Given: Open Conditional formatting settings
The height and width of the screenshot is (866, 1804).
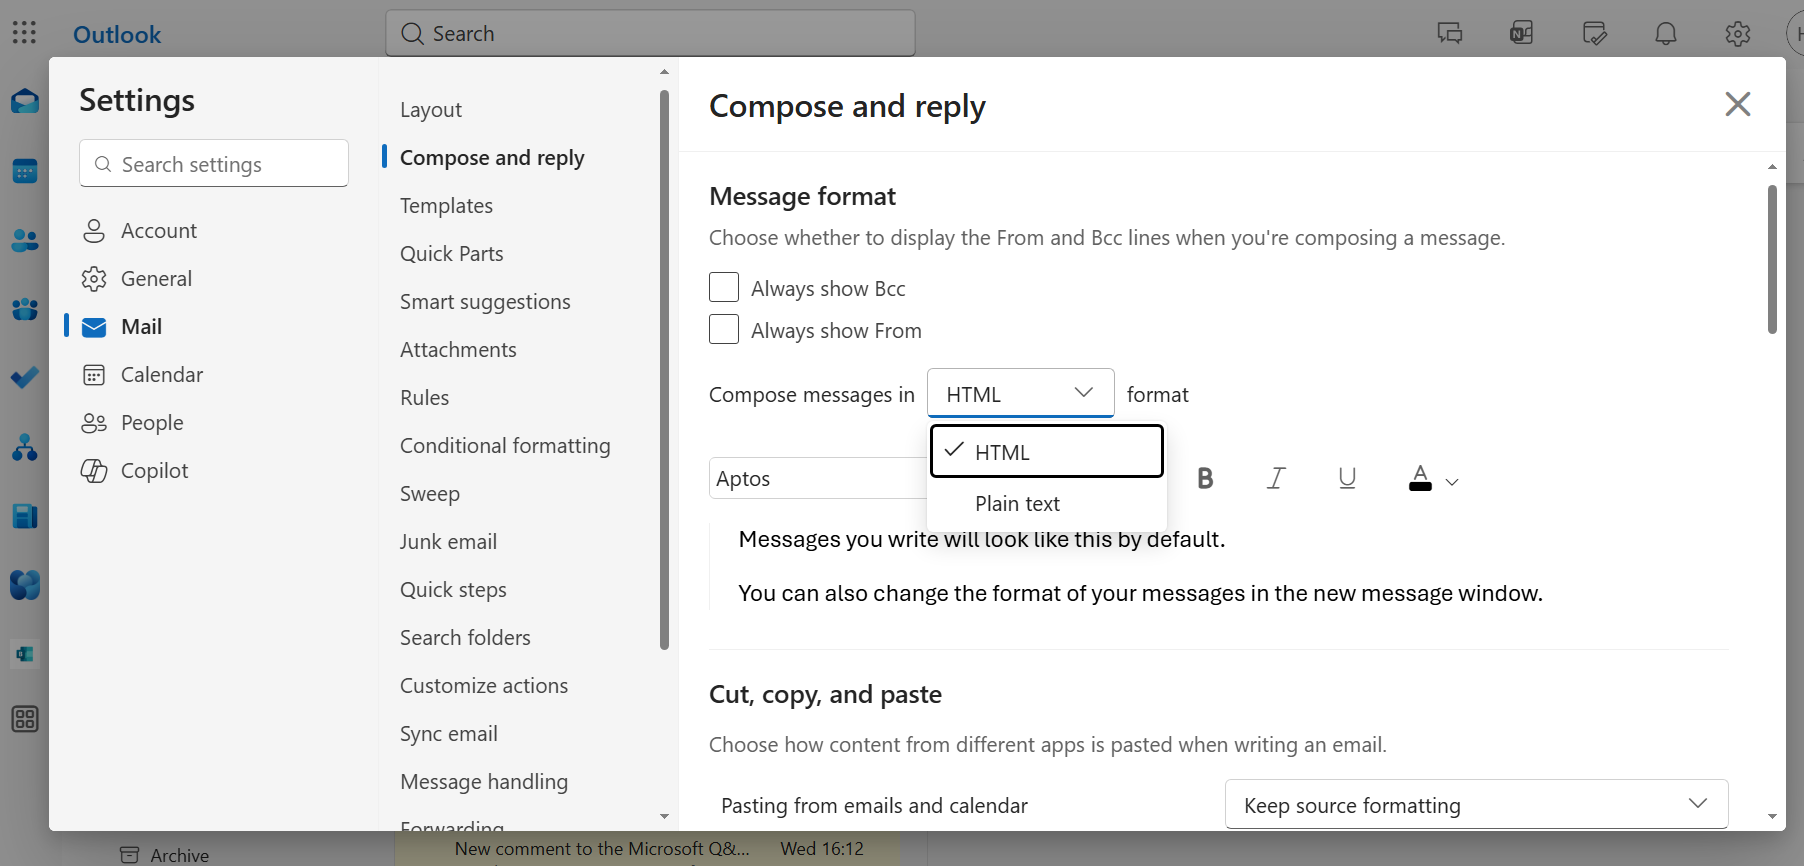Looking at the screenshot, I should 505,446.
